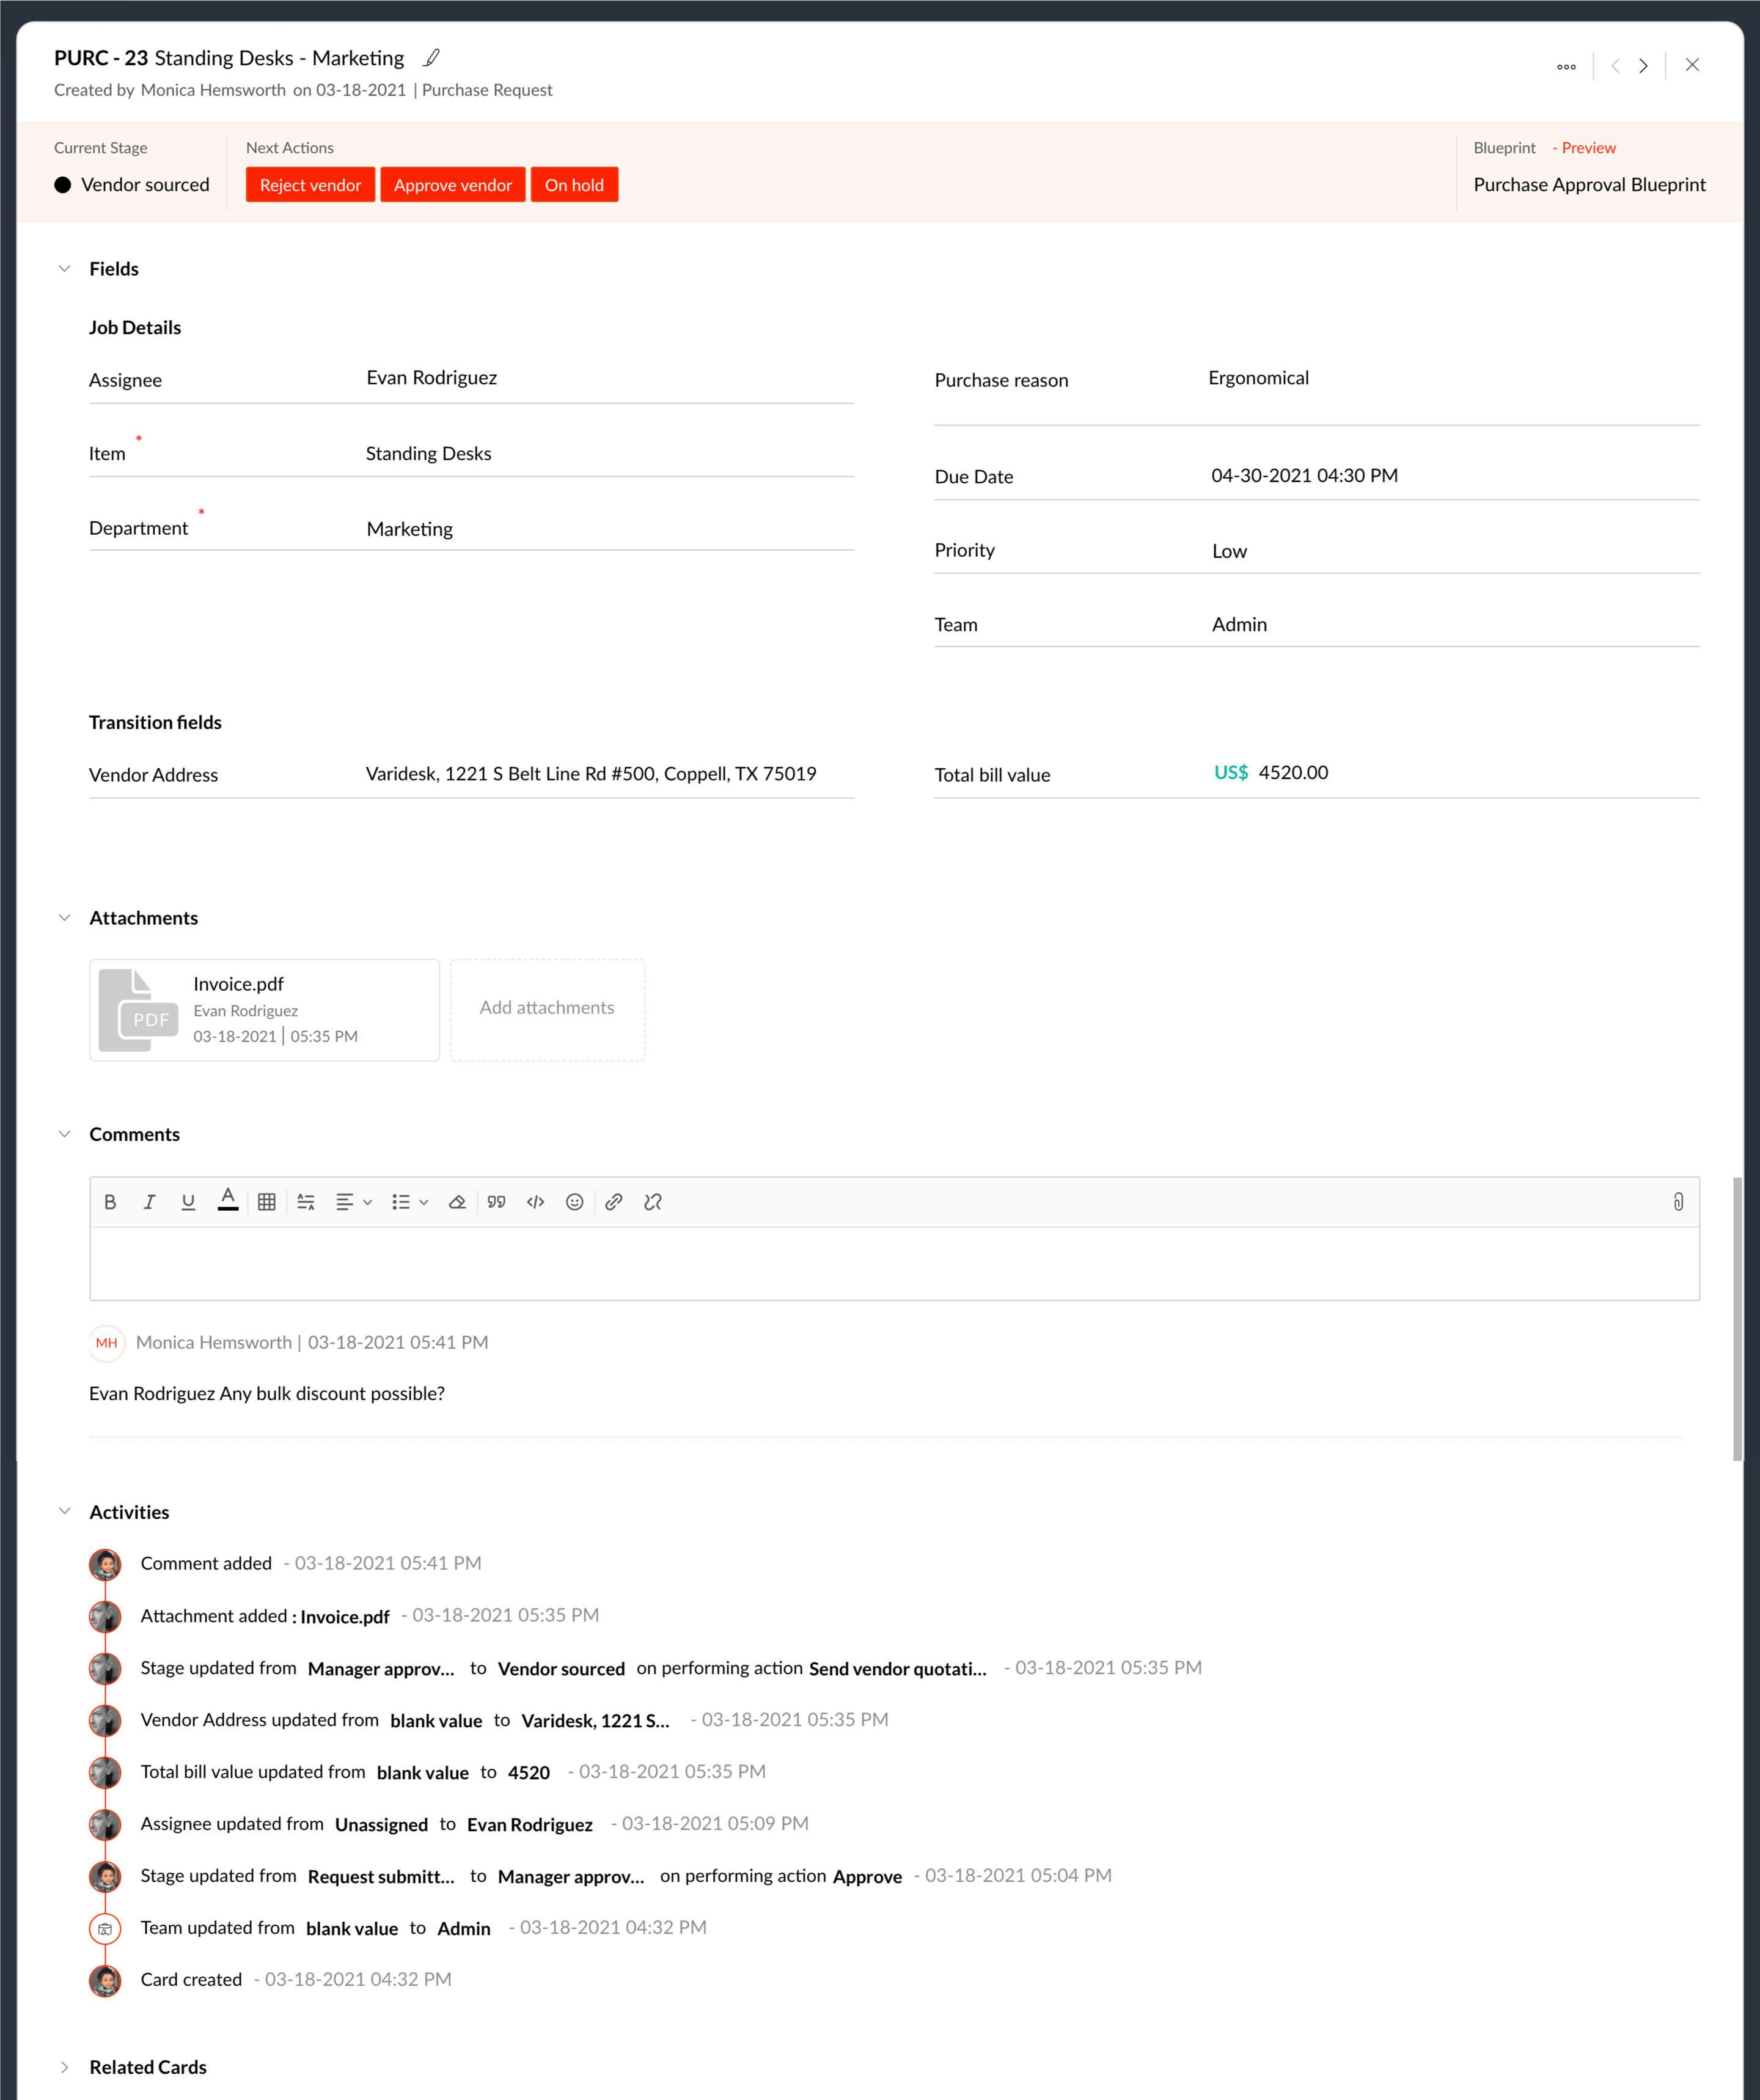Toggle the bullet list dropdown

(424, 1201)
